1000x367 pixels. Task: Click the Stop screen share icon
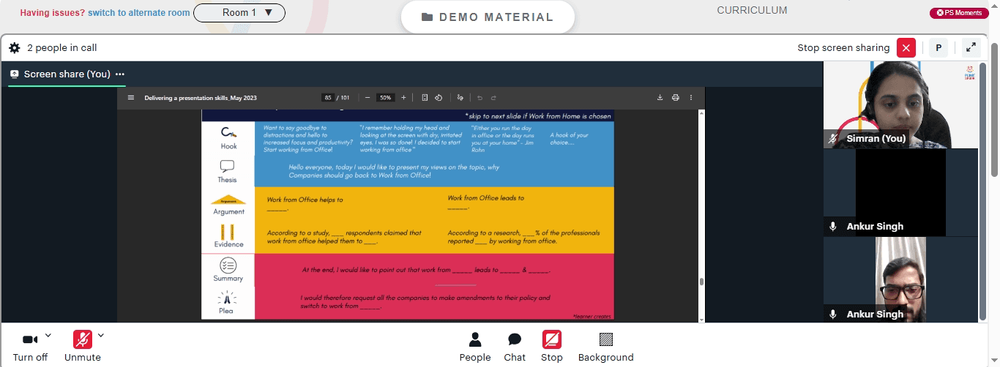(x=552, y=347)
